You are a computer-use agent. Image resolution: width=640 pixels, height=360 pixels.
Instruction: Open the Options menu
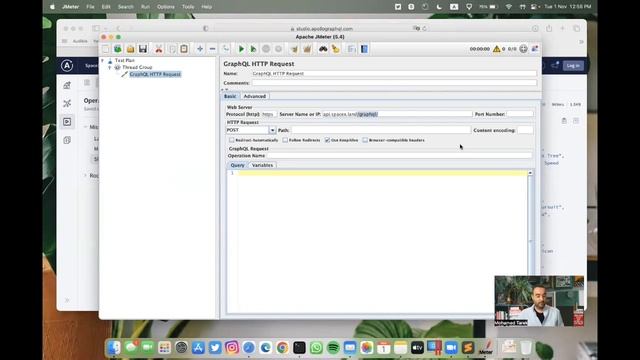[166, 7]
